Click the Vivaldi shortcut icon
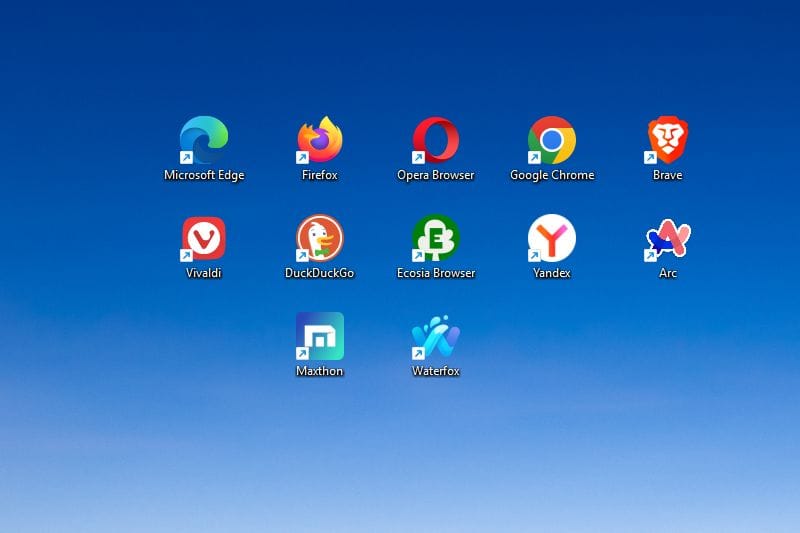This screenshot has height=533, width=800. (x=204, y=238)
